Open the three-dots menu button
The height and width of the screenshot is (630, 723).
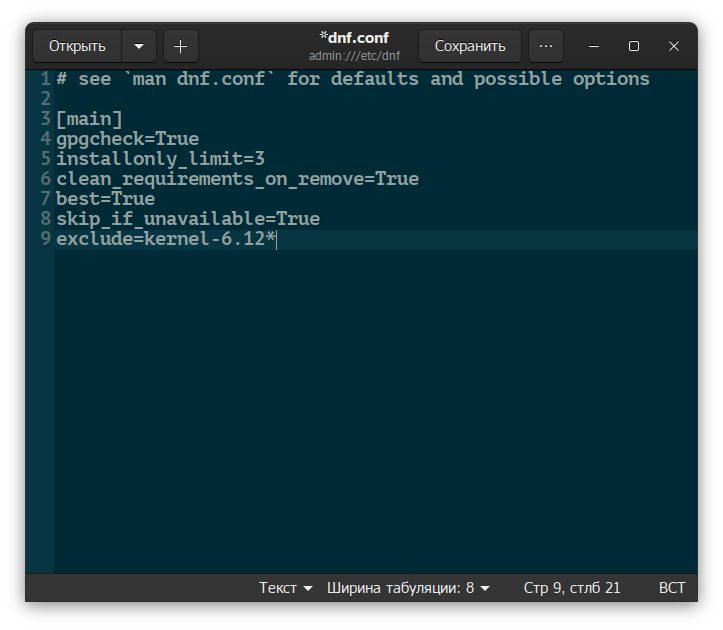click(x=545, y=46)
